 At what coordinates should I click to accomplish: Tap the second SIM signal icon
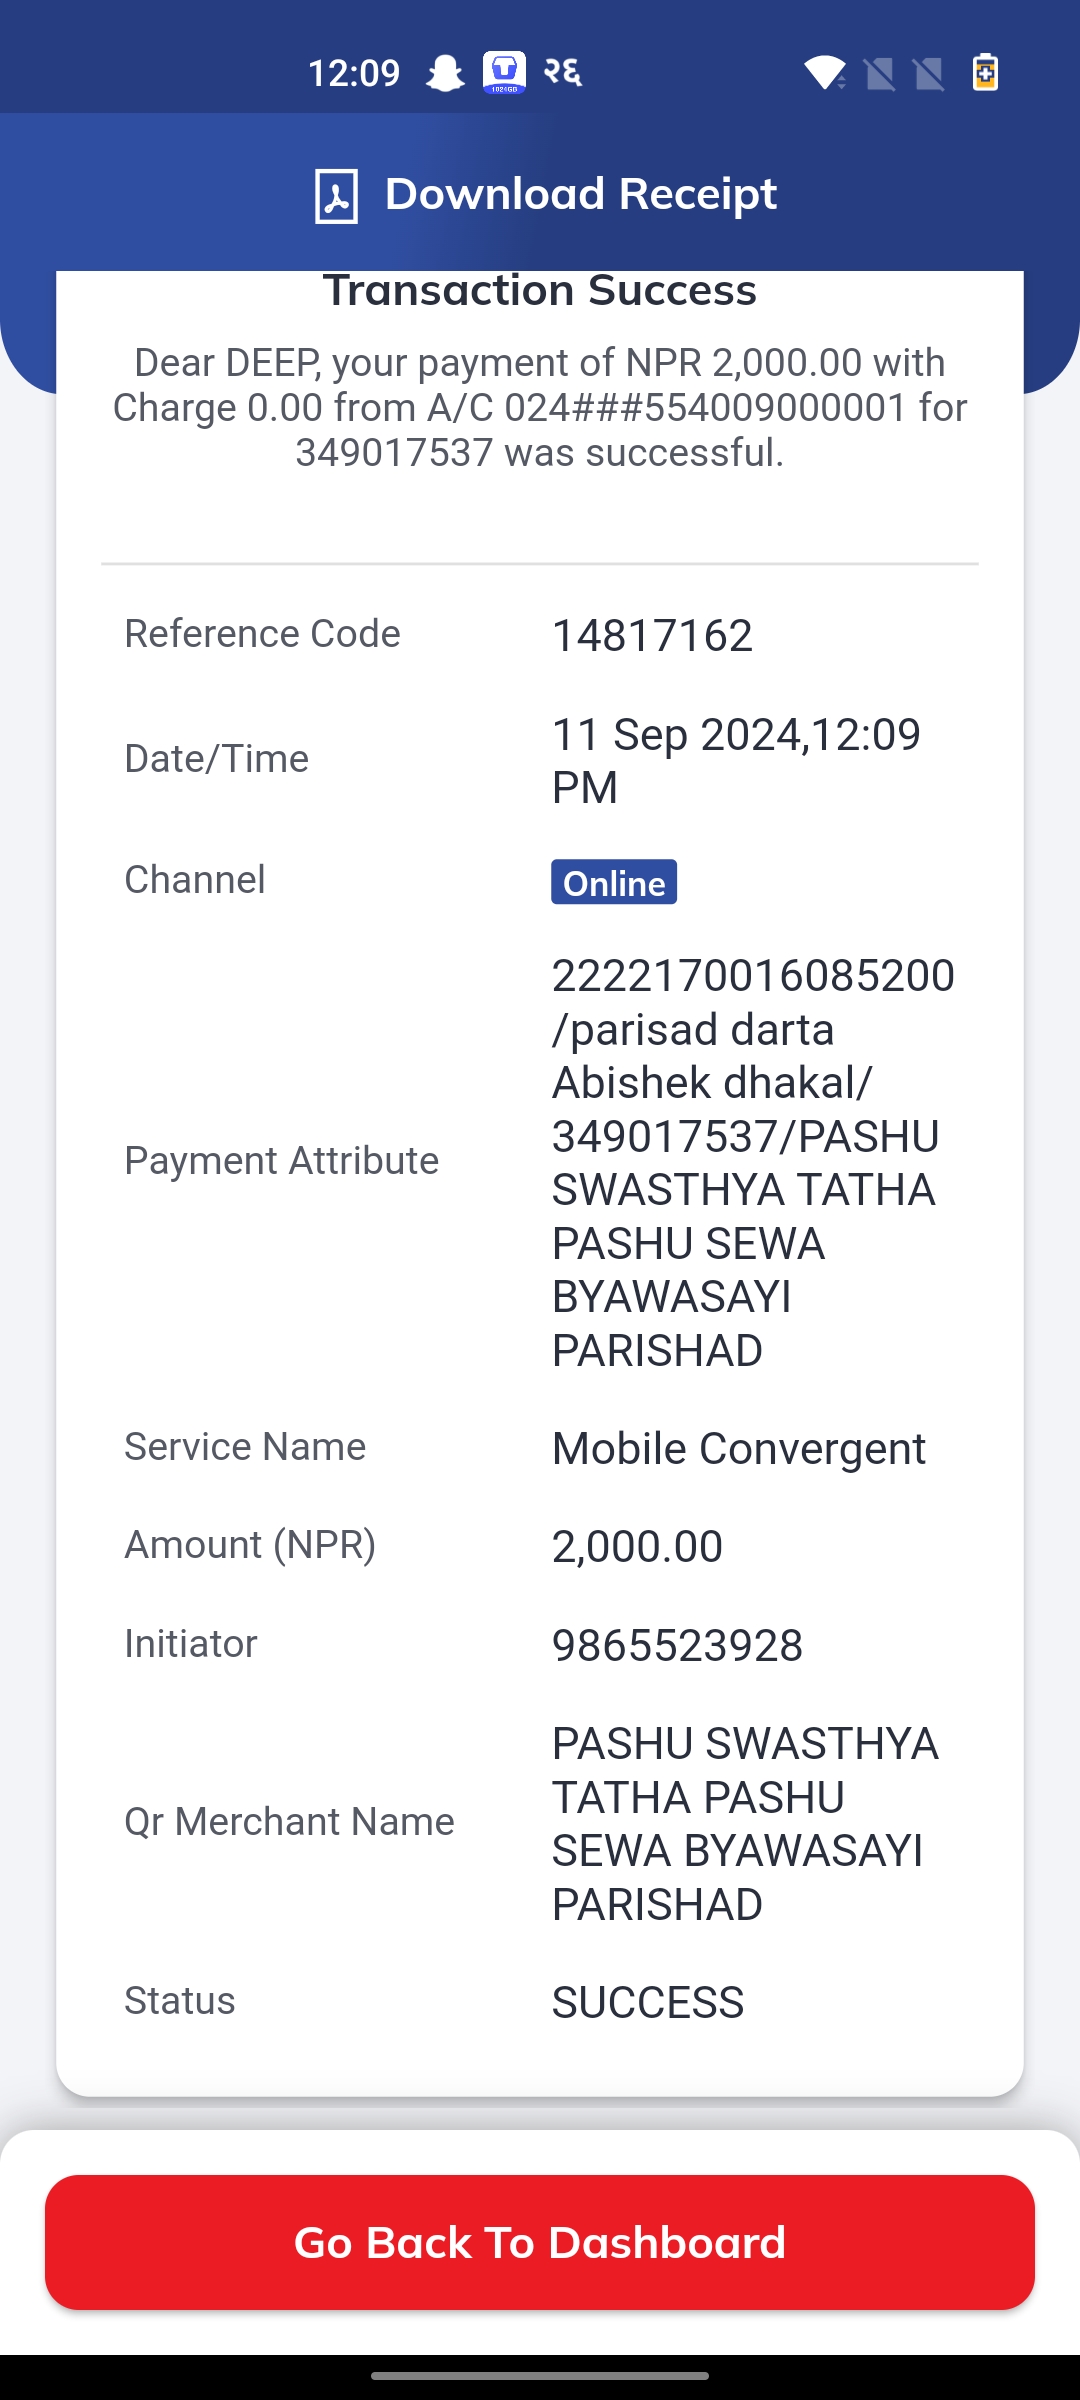(x=929, y=74)
